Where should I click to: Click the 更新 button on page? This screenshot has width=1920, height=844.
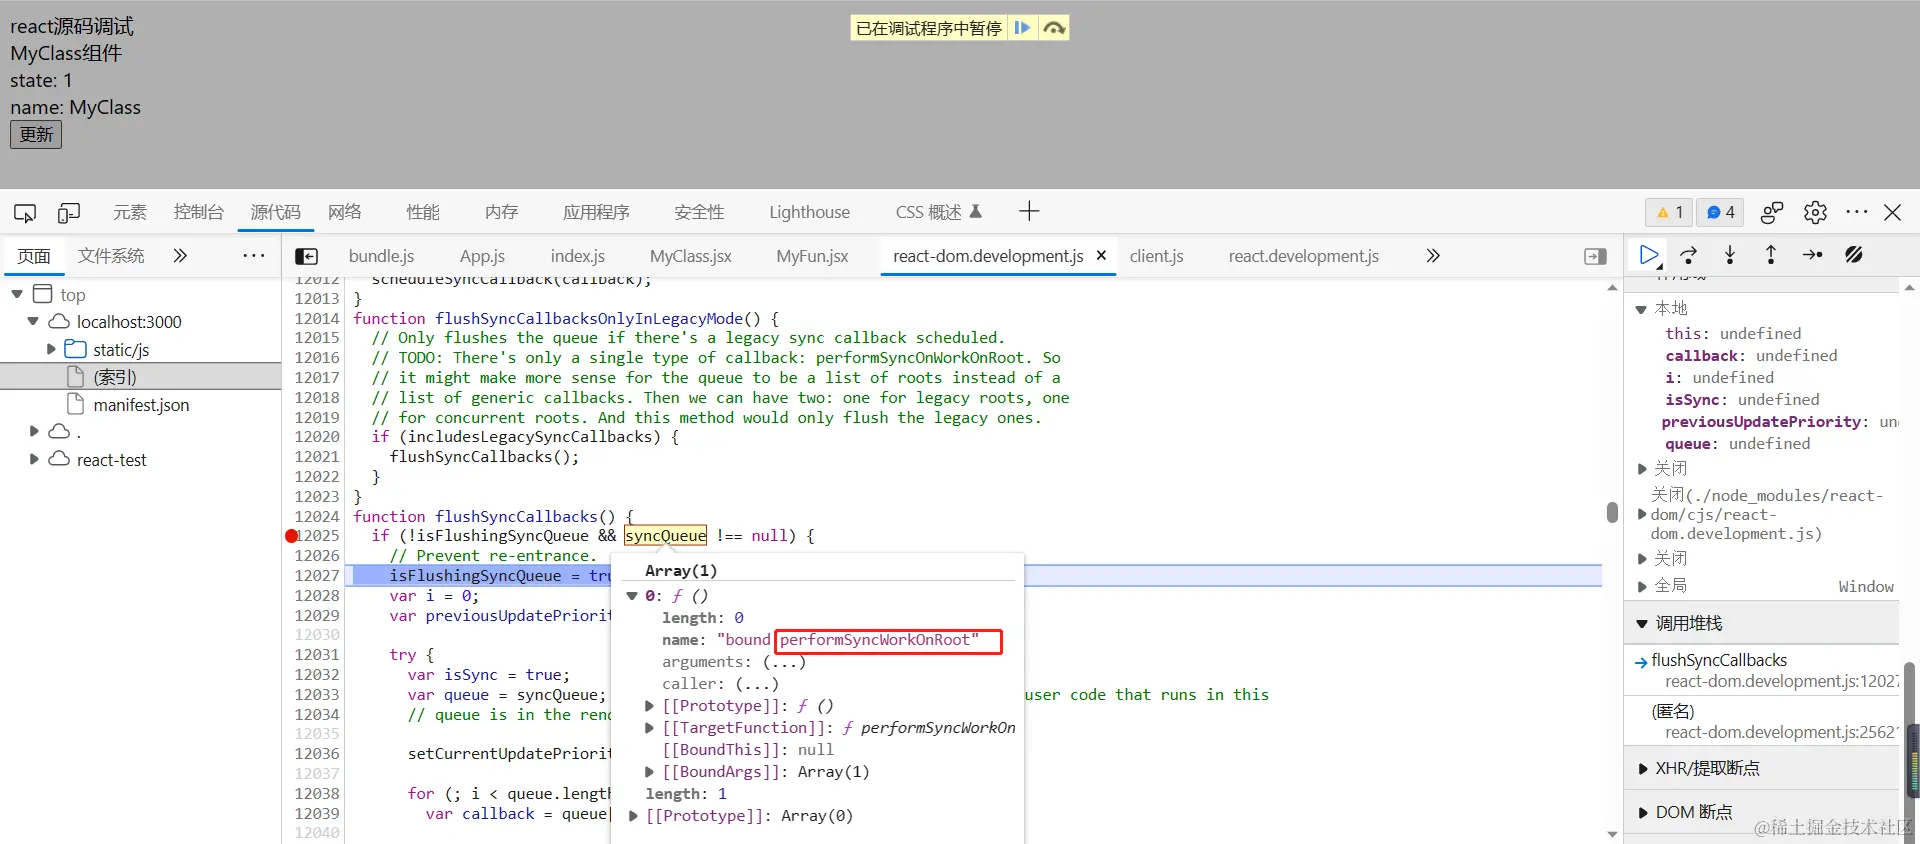[36, 134]
